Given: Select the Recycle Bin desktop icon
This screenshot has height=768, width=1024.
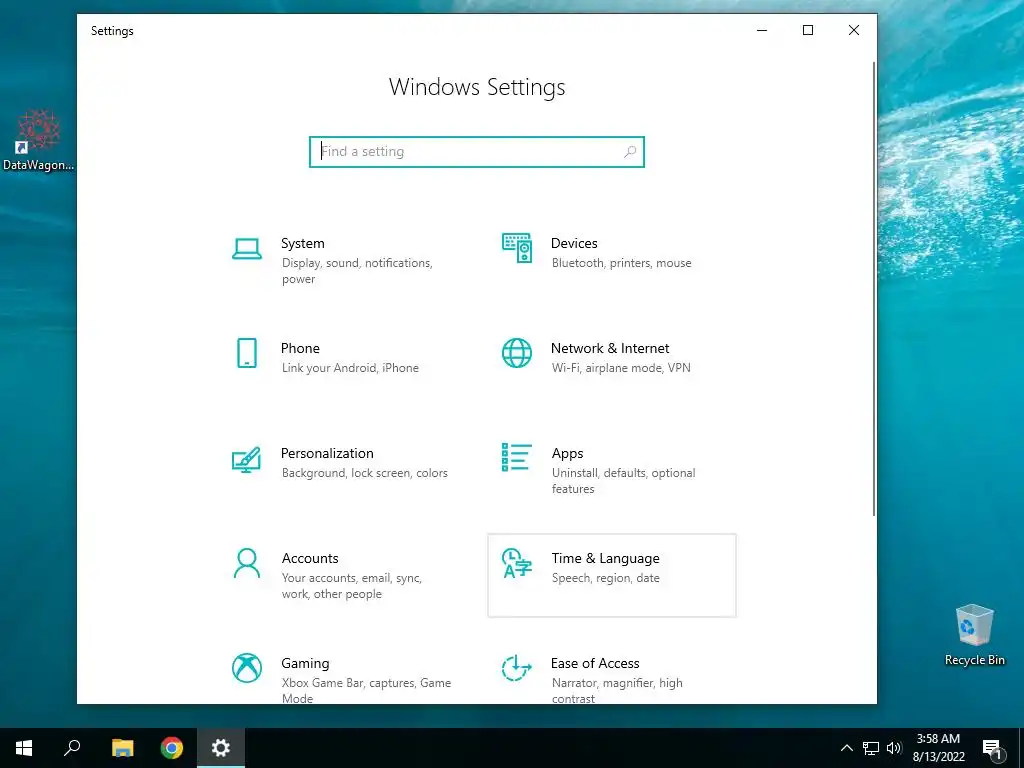Looking at the screenshot, I should (974, 635).
